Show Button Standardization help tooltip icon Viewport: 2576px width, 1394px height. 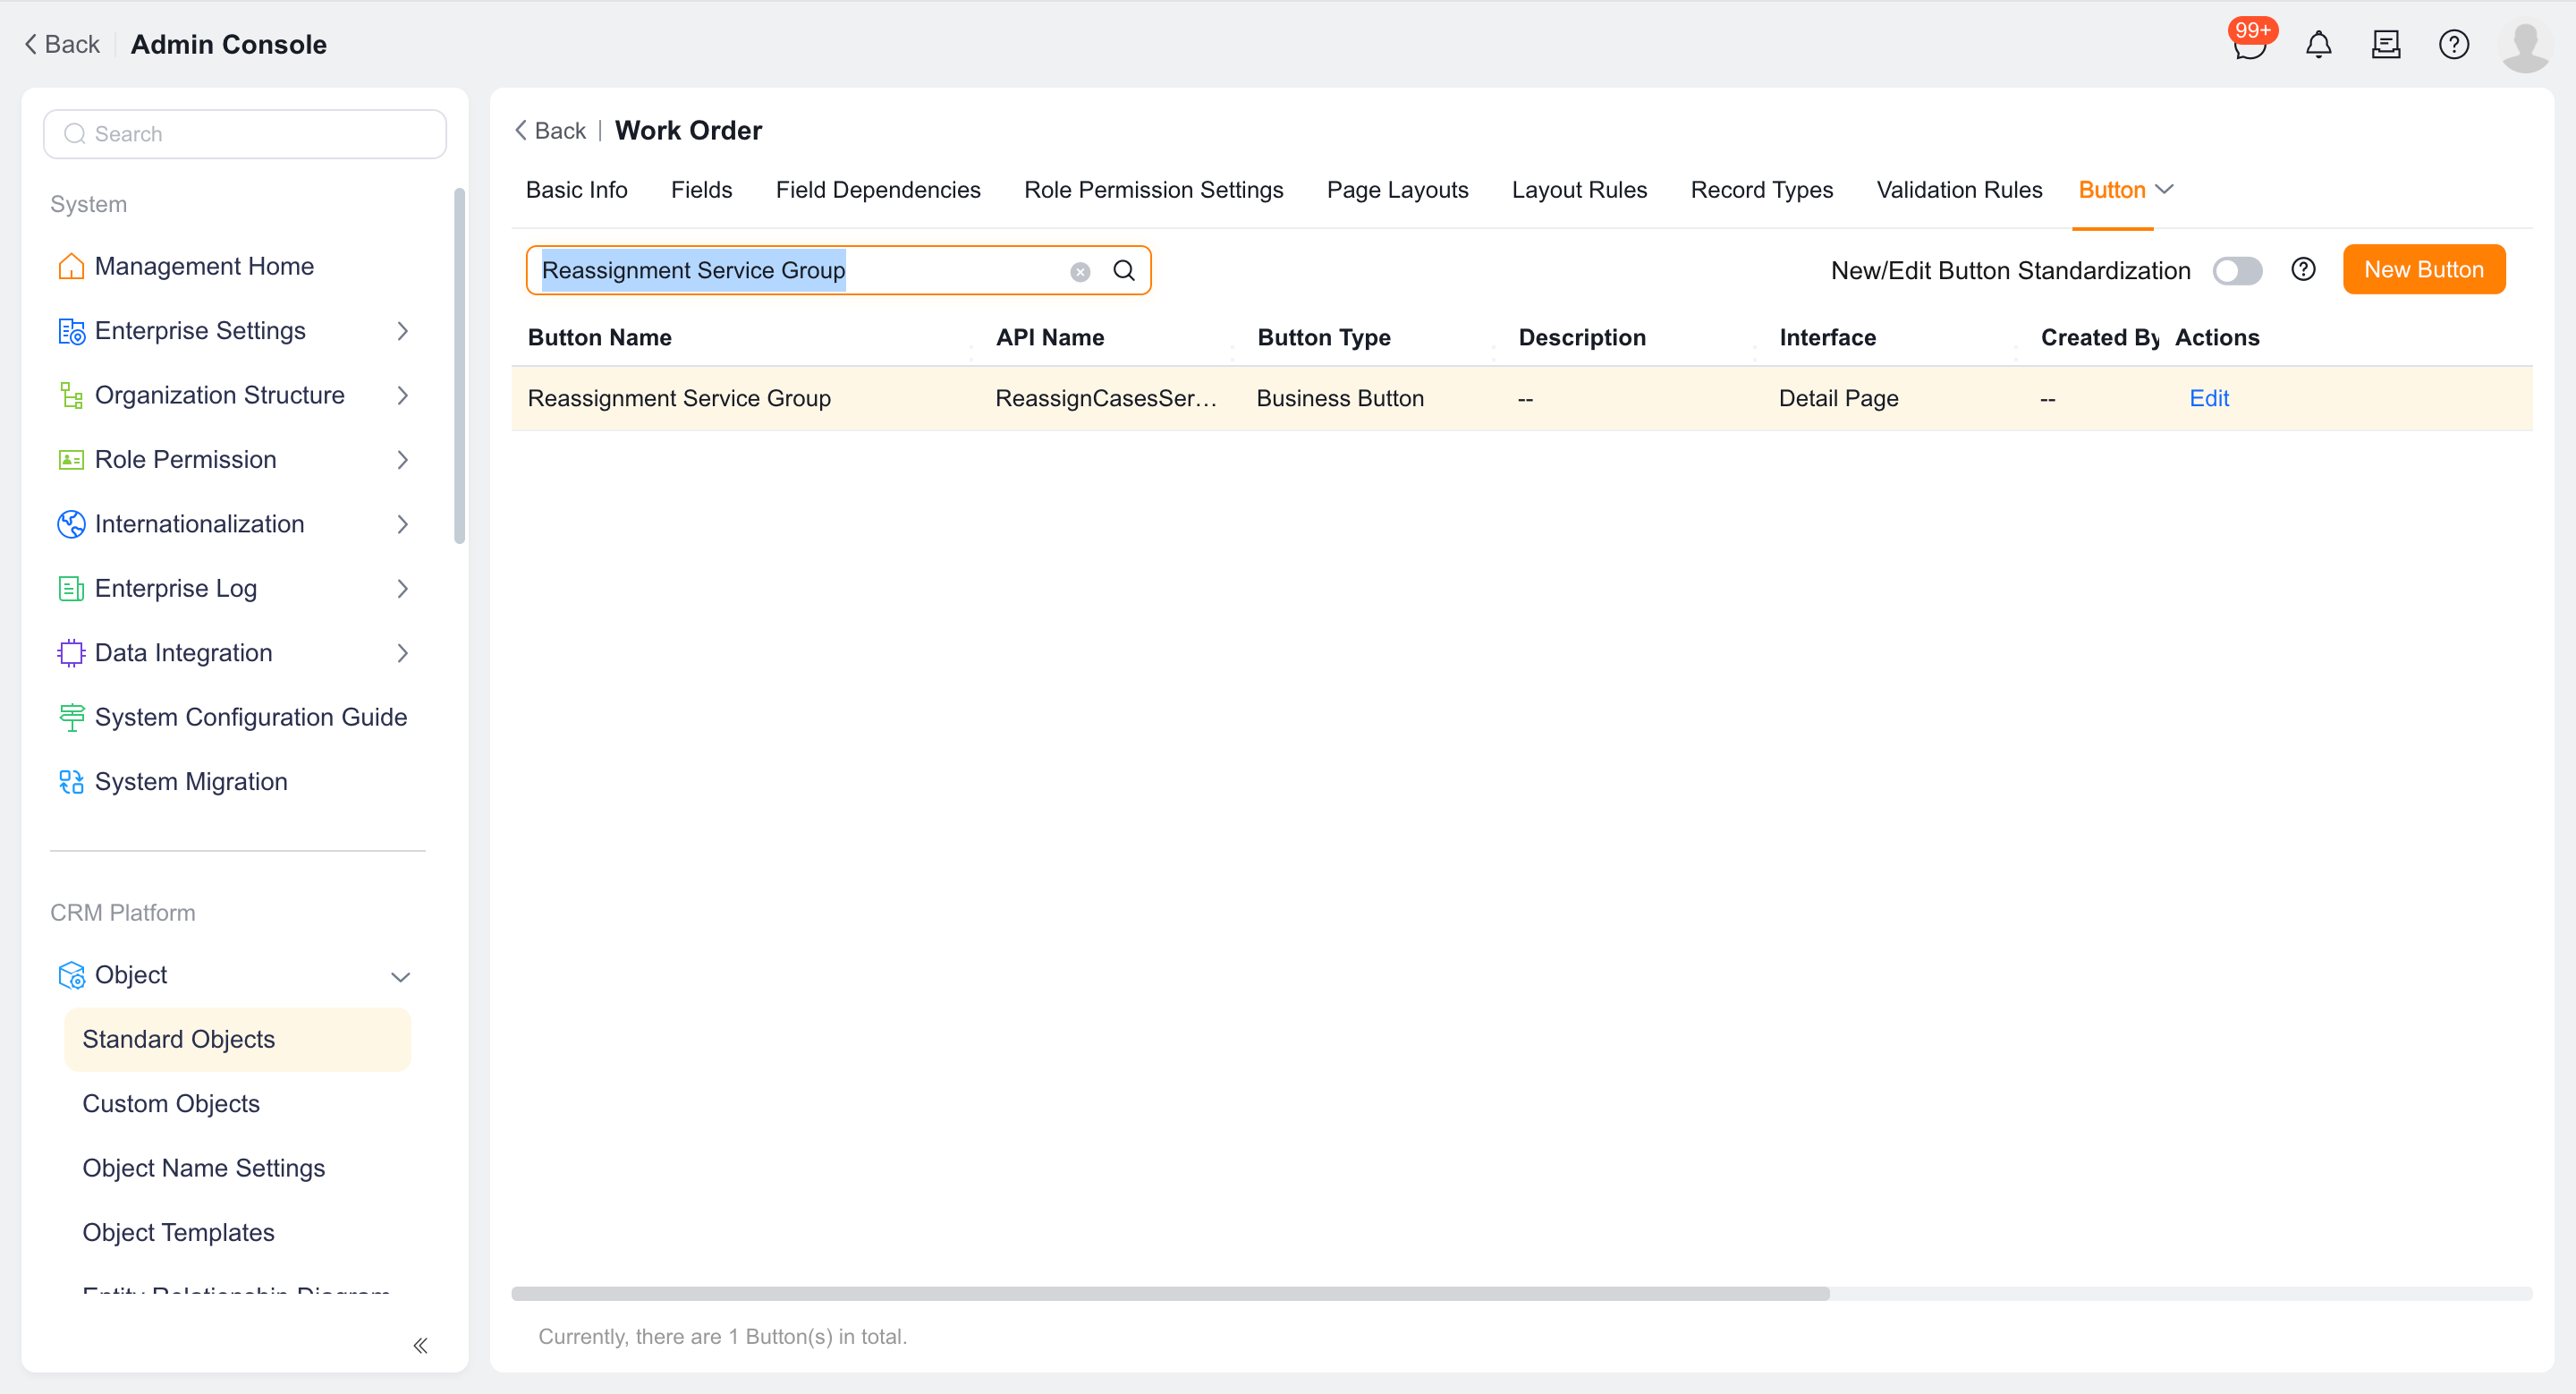point(2303,270)
